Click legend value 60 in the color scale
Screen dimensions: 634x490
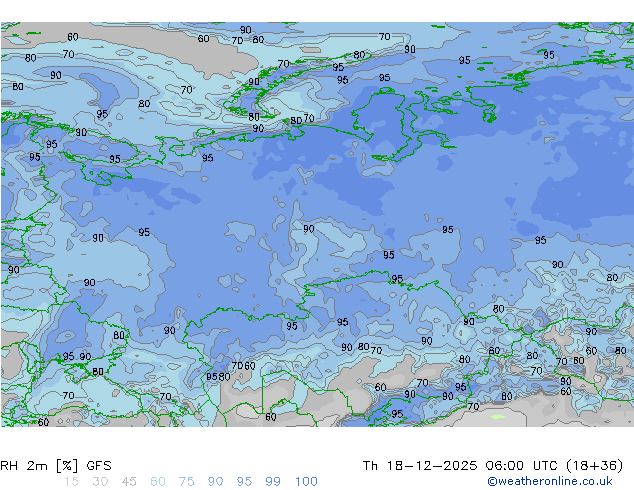tap(158, 482)
